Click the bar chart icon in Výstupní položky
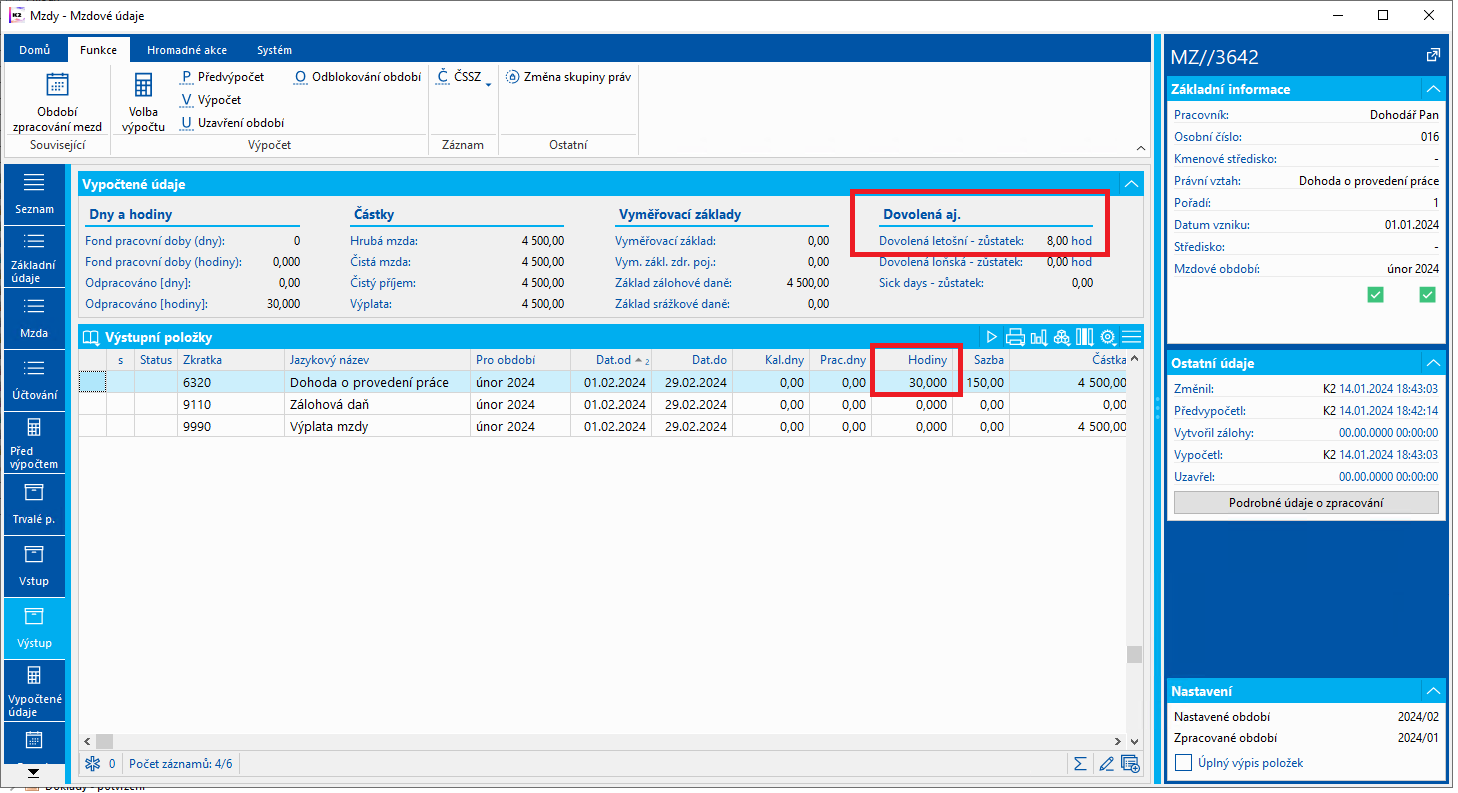The width and height of the screenshot is (1458, 793). click(x=1038, y=337)
